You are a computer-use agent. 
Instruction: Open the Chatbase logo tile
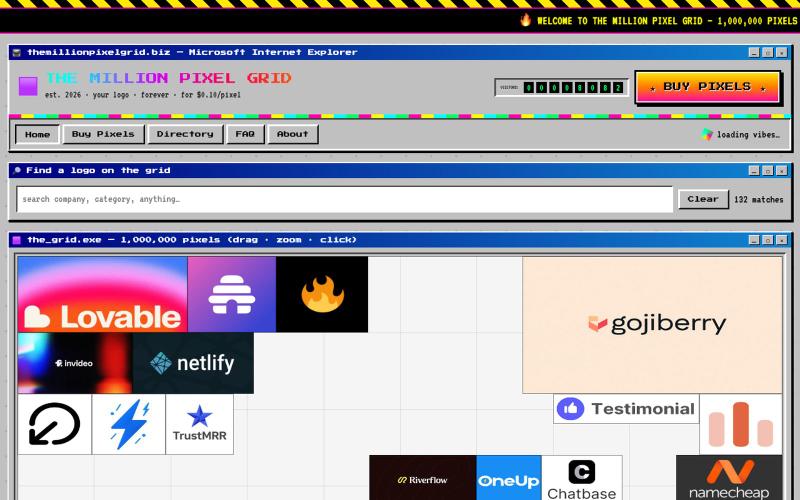pos(582,478)
